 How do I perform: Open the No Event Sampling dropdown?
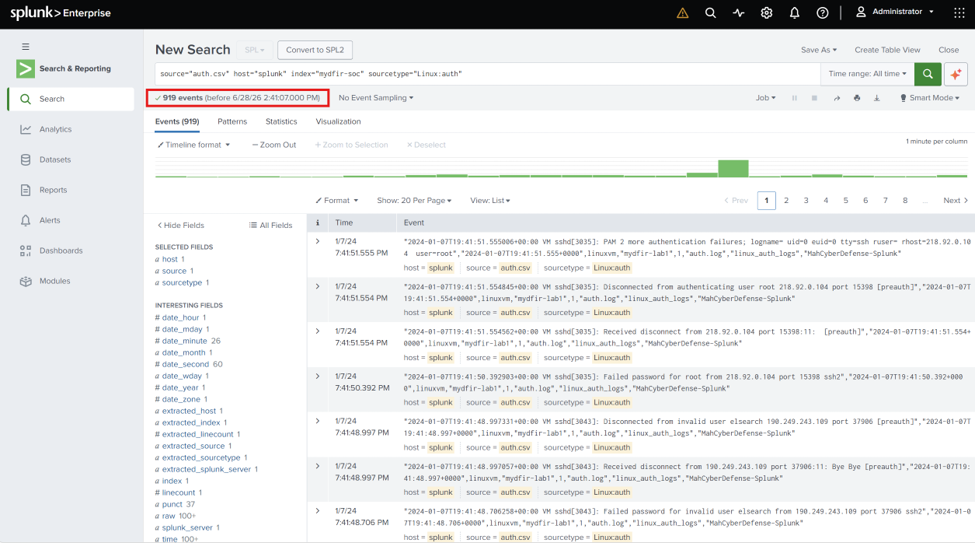coord(376,98)
